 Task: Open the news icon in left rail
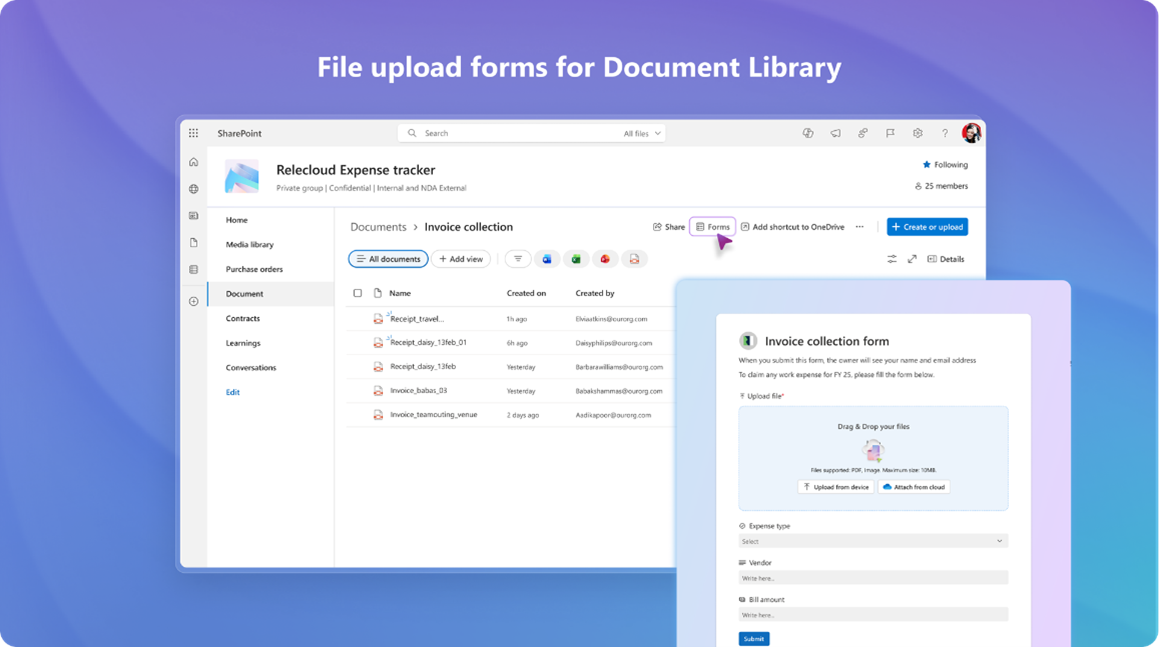coord(194,216)
